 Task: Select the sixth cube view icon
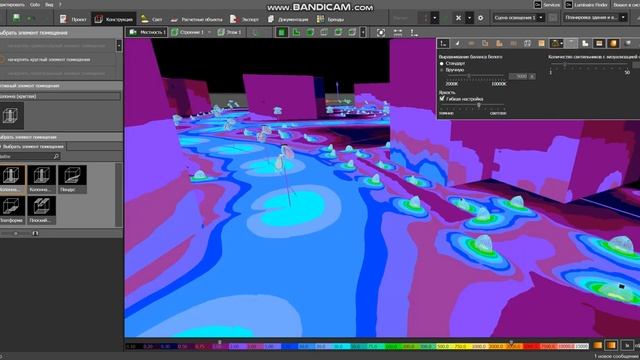352,32
